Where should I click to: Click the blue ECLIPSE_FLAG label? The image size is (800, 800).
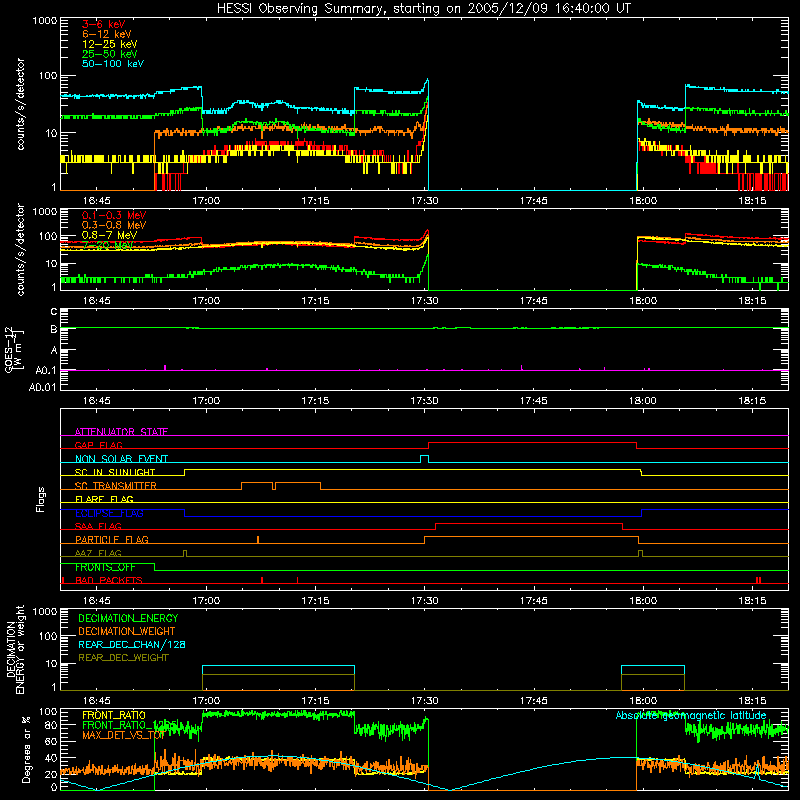[x=109, y=513]
